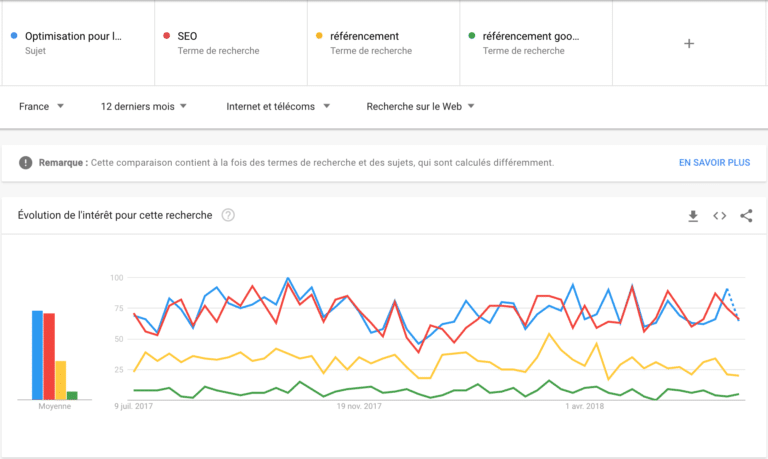Viewport: 768px width, 459px height.
Task: Open Internet et télécoms category dropdown
Action: 278,106
